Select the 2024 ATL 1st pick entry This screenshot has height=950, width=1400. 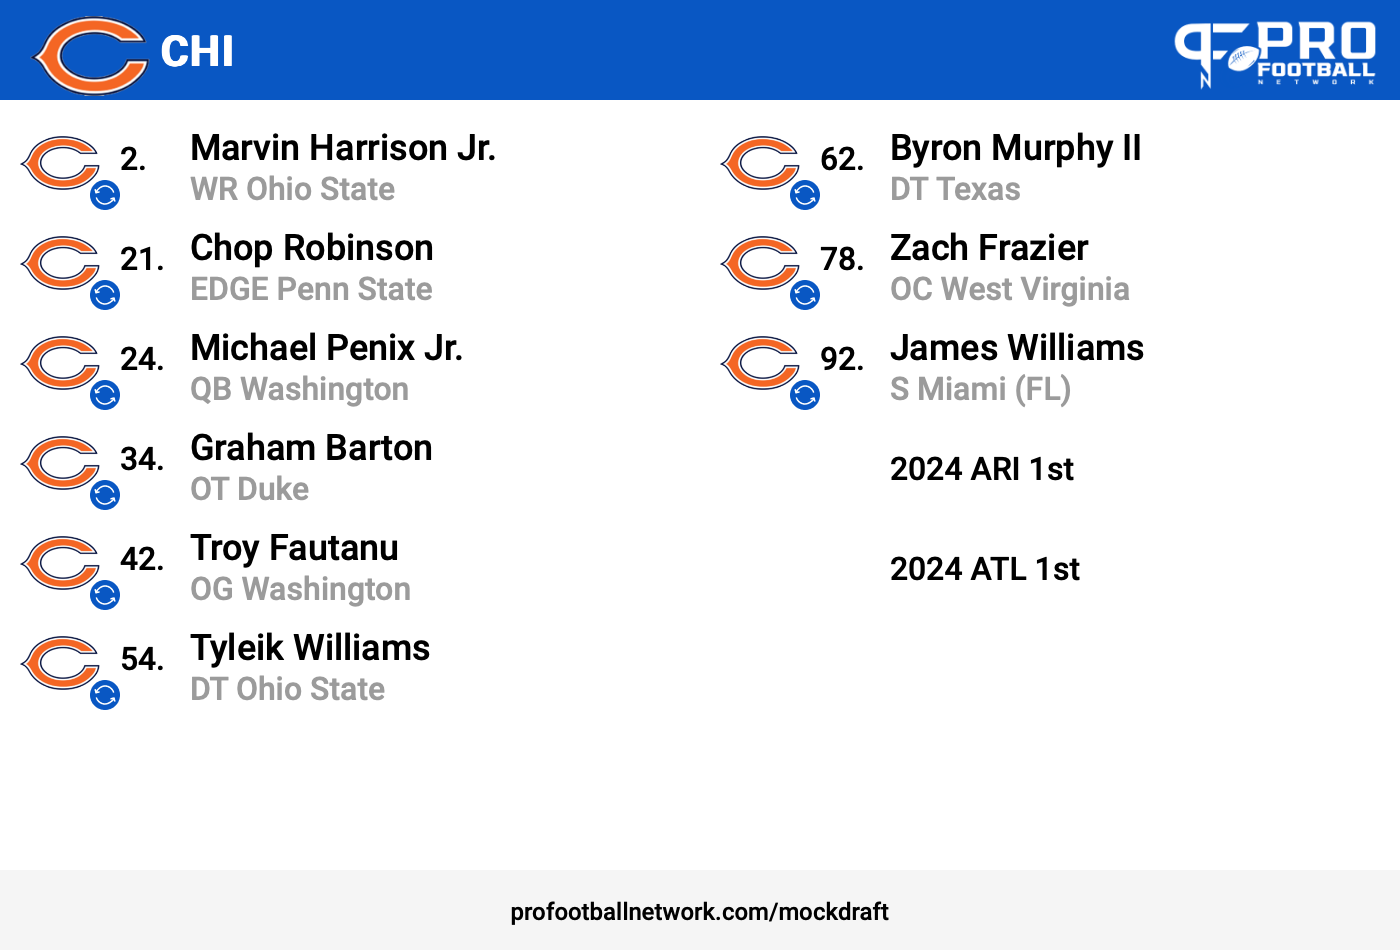pos(985,569)
